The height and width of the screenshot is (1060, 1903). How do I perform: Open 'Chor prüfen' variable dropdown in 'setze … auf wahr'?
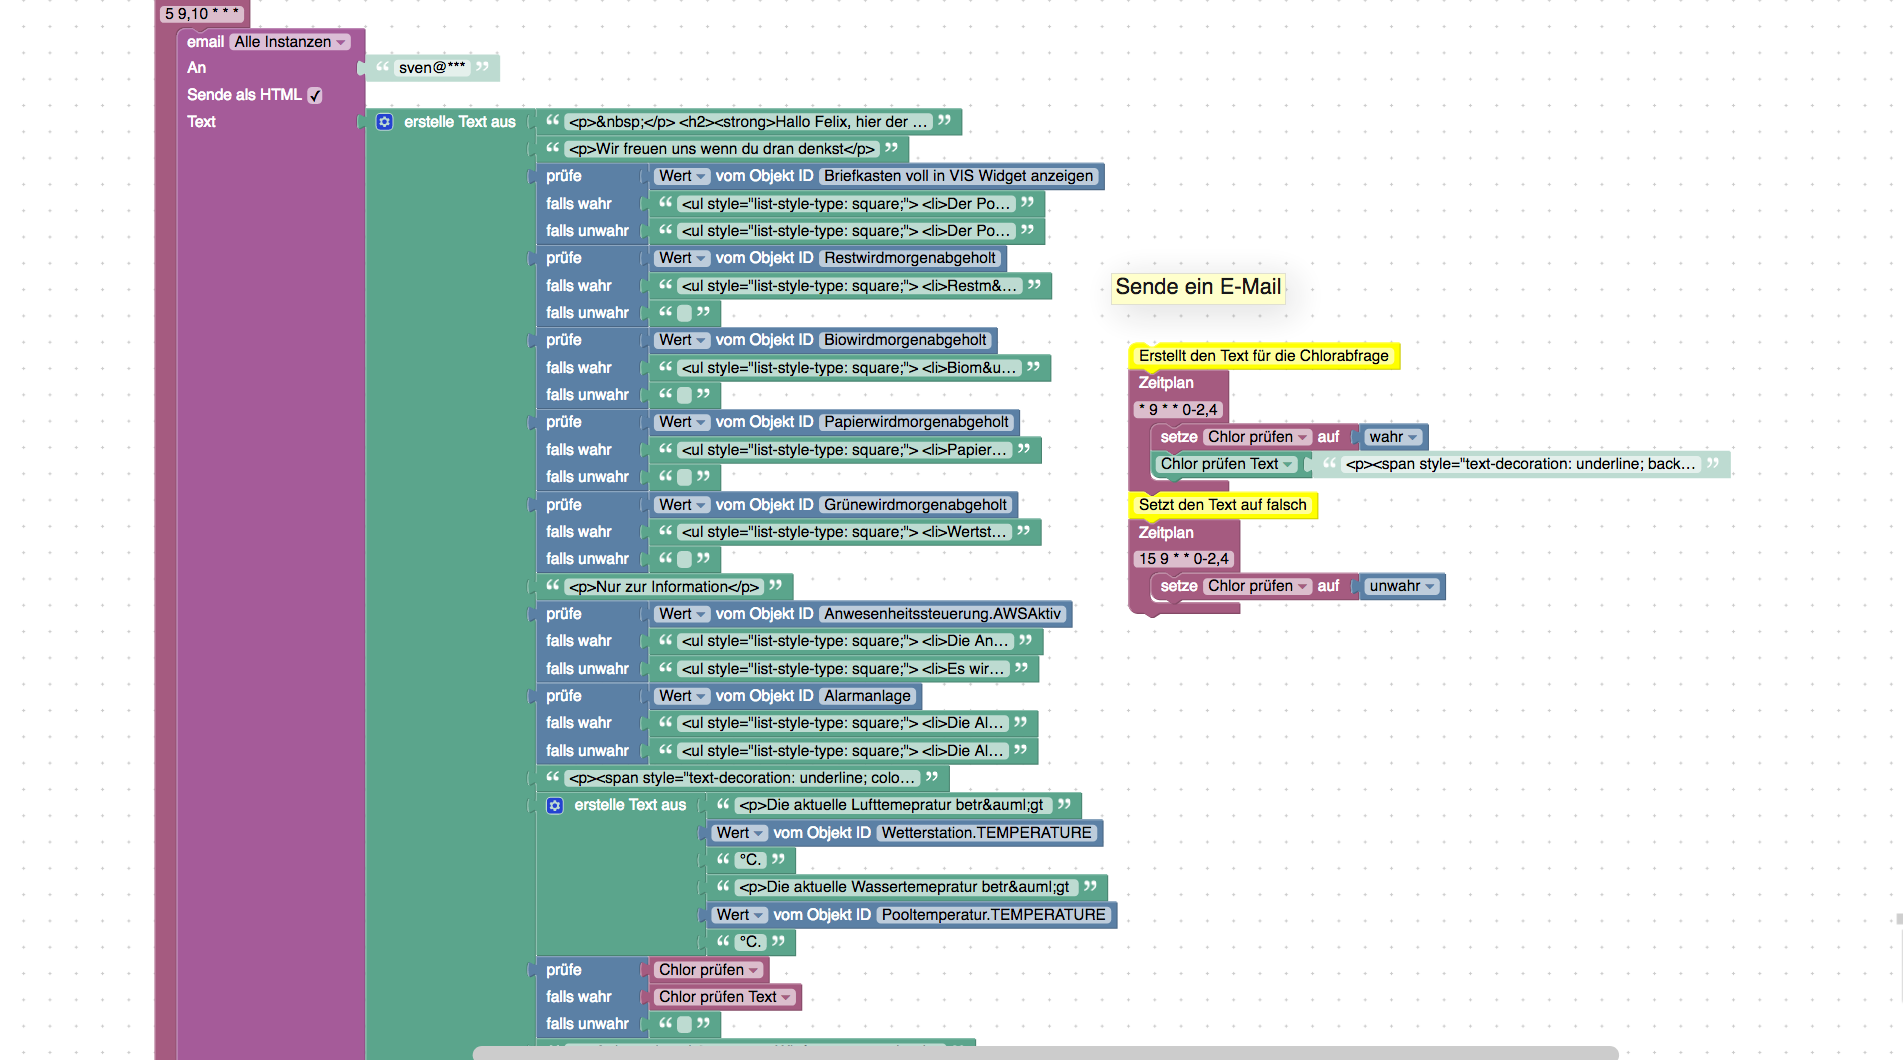coord(1258,437)
